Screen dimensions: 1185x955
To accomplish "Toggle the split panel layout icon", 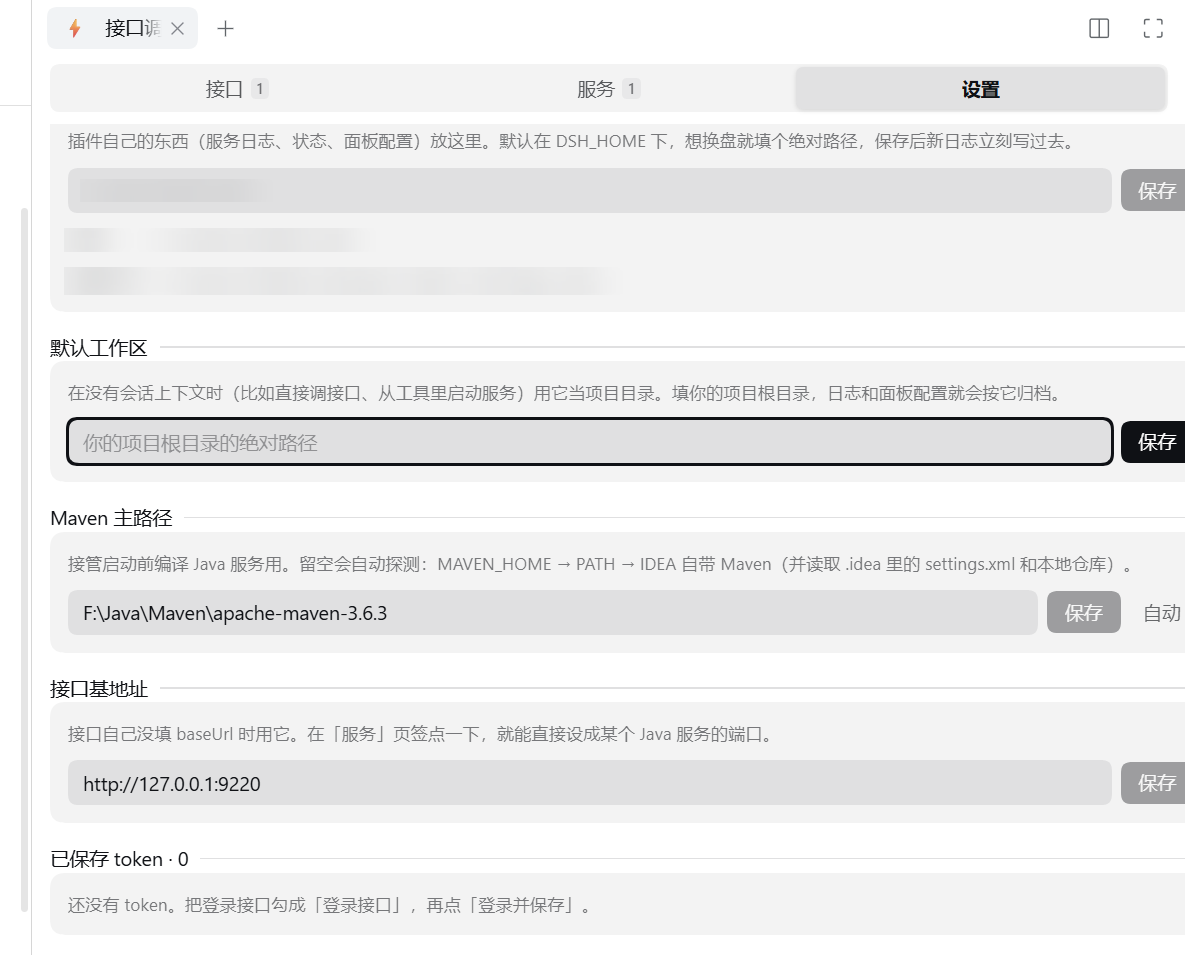I will click(x=1099, y=29).
